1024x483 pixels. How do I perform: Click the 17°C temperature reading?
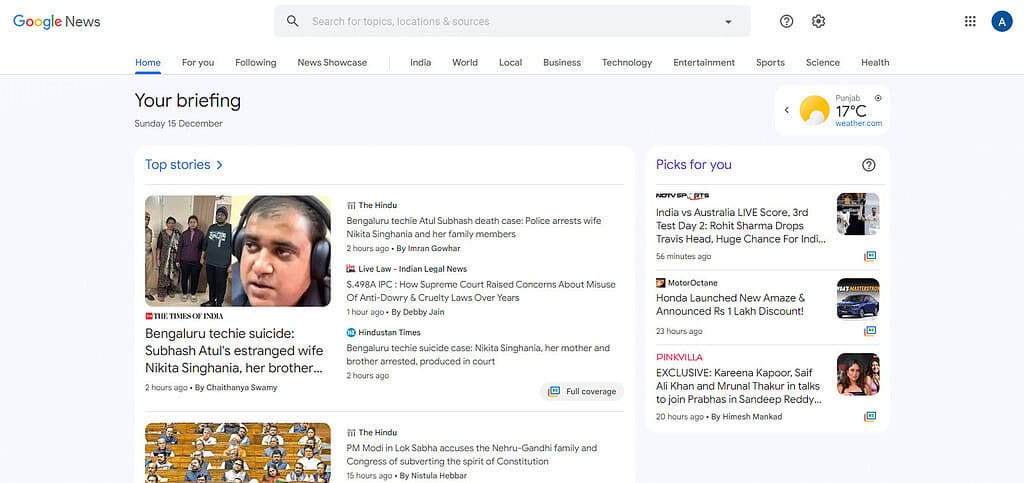tap(851, 111)
